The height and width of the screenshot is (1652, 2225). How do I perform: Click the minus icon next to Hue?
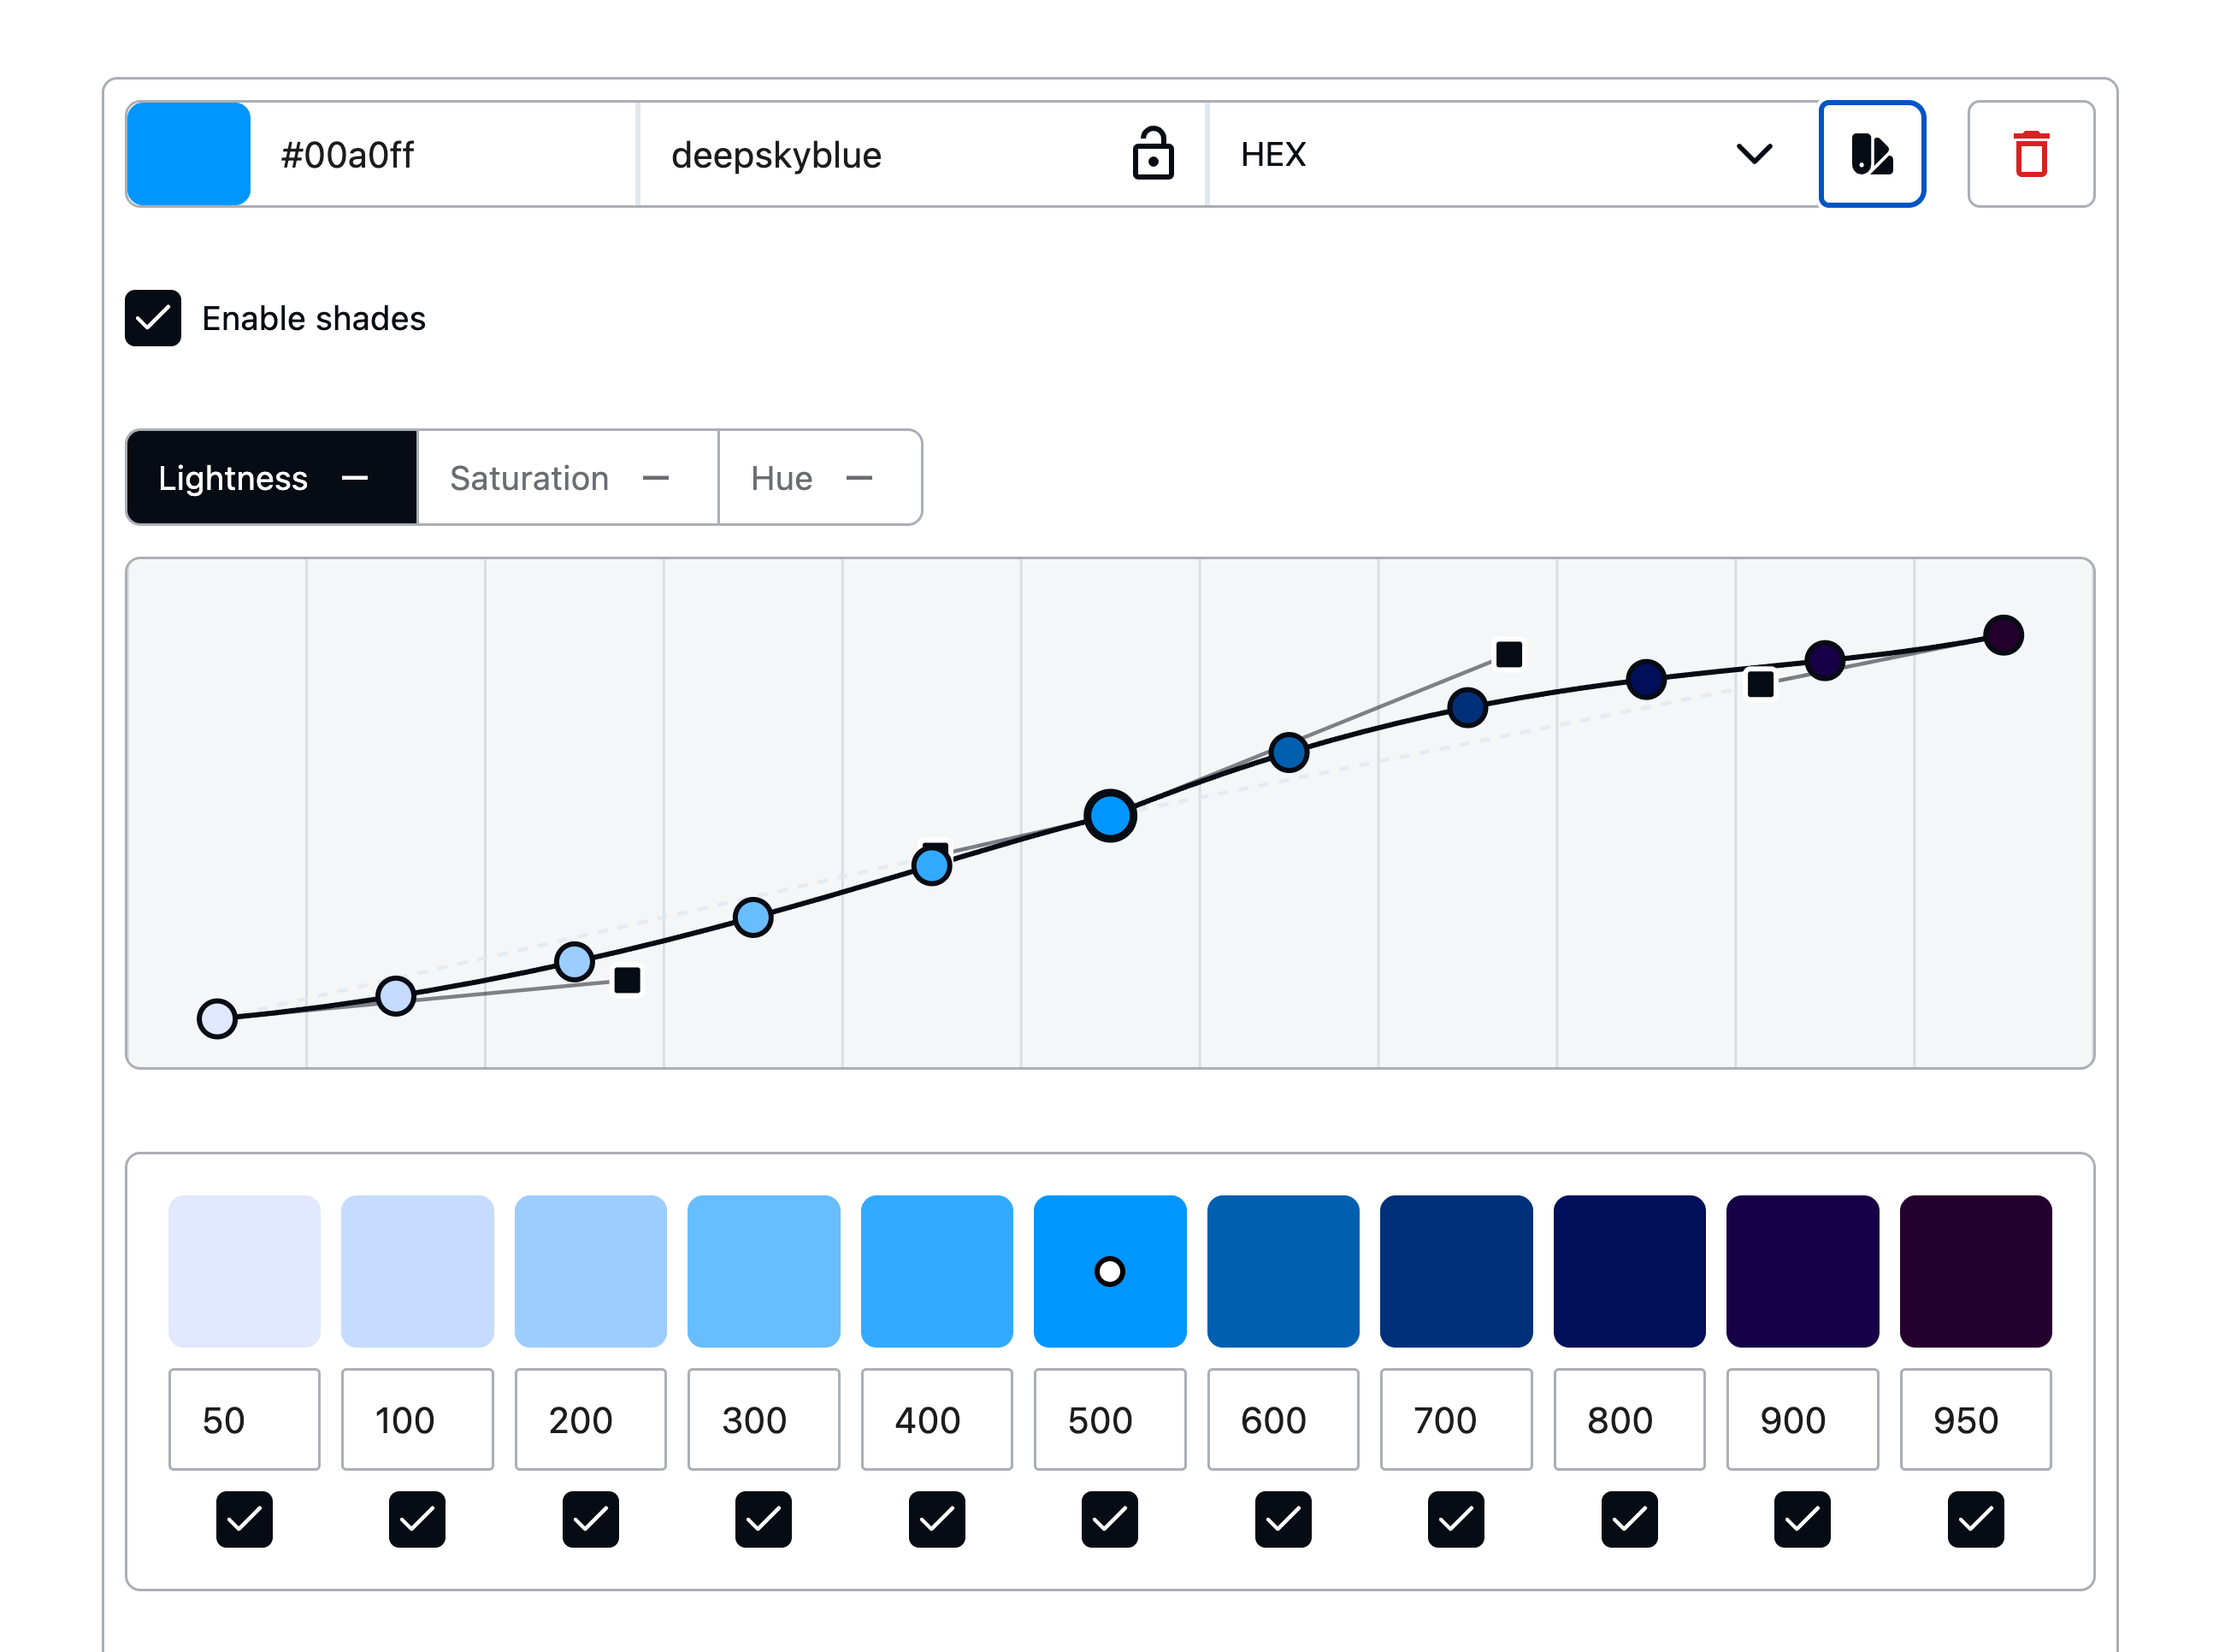tap(858, 478)
